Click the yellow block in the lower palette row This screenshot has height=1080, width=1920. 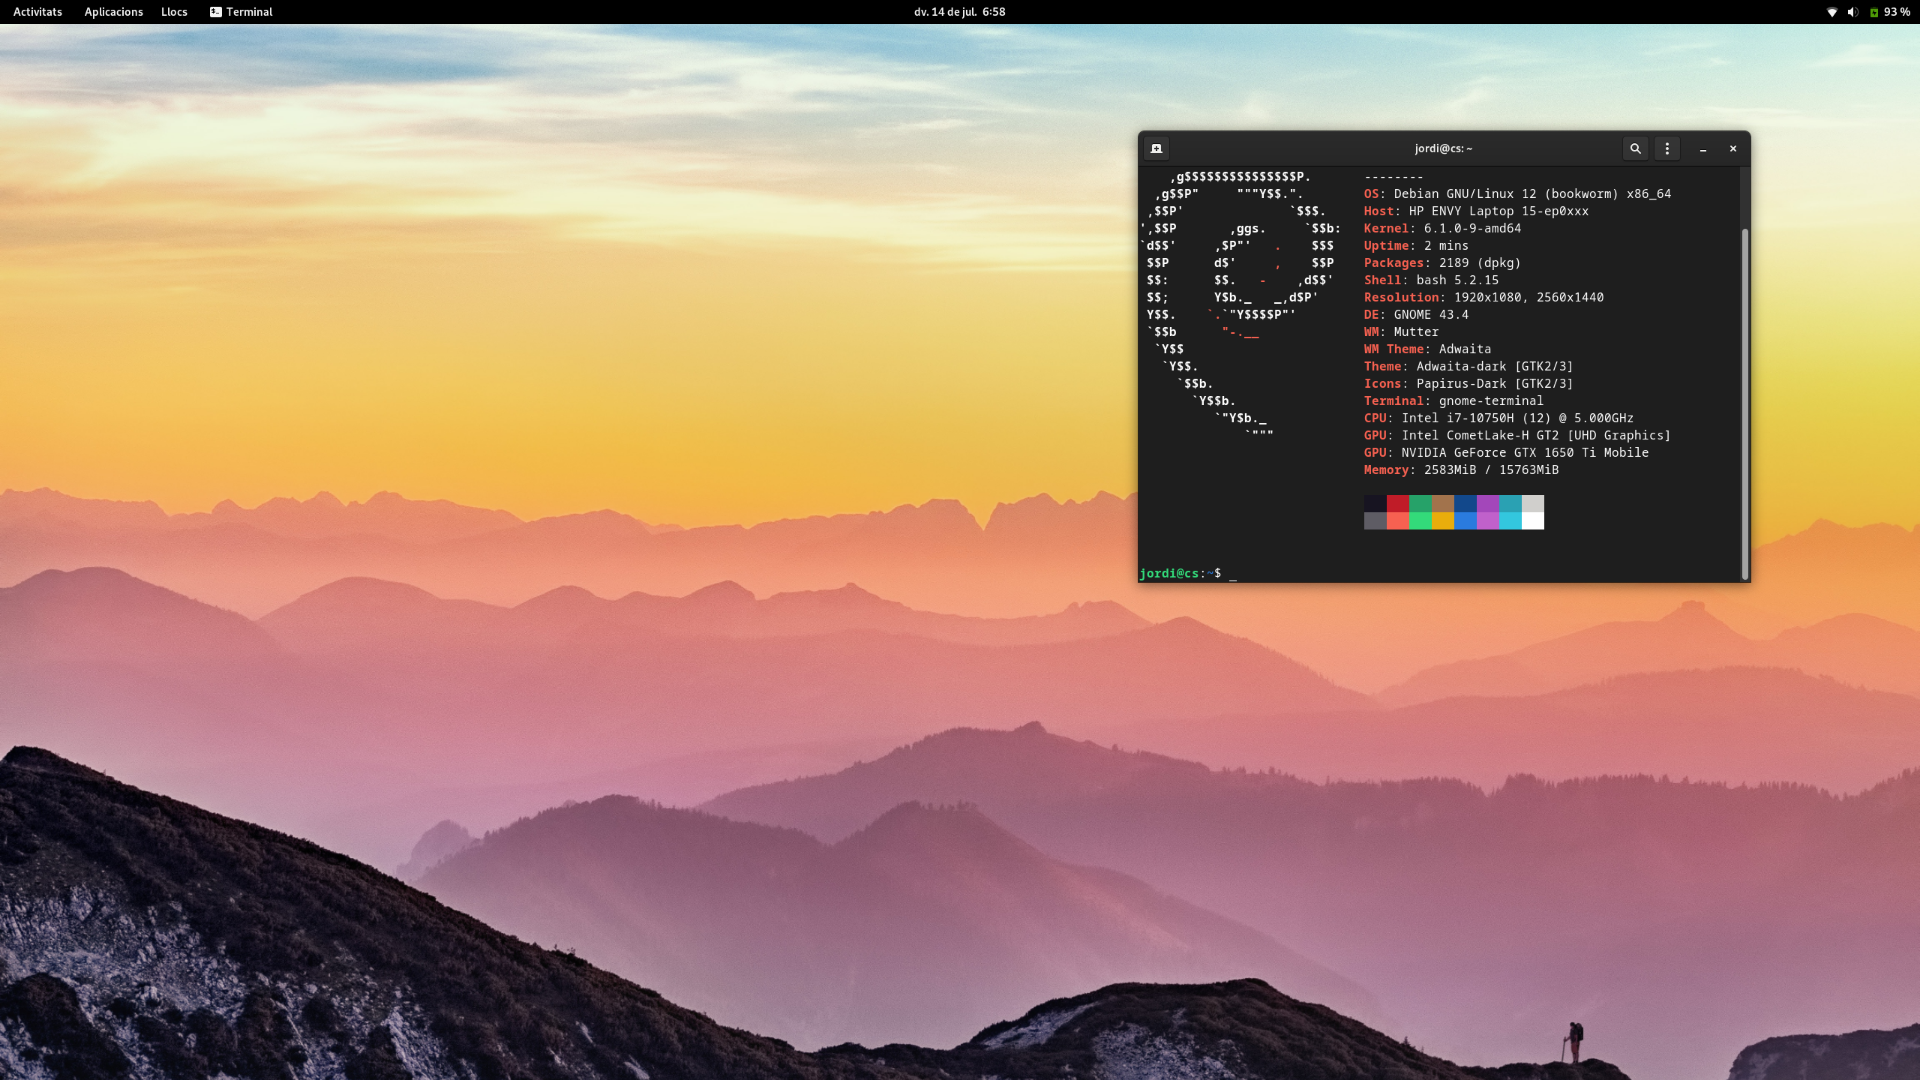[x=1443, y=521]
